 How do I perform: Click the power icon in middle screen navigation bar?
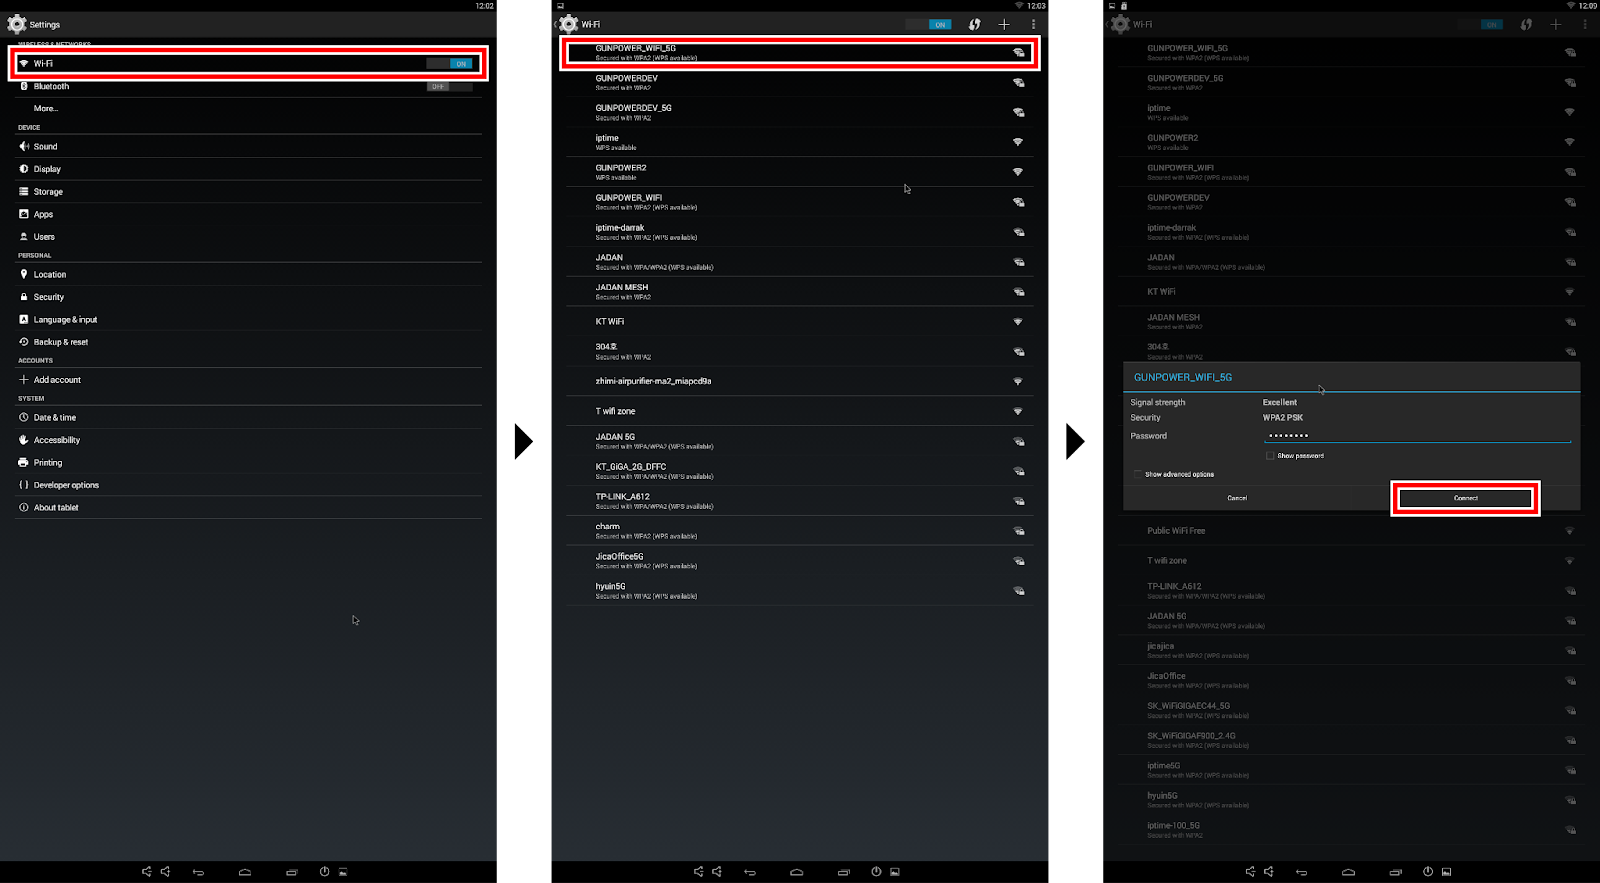(876, 871)
